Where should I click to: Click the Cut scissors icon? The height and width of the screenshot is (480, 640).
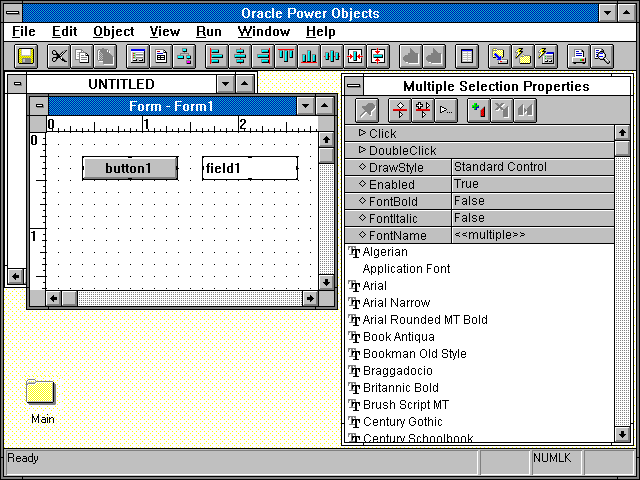[60, 56]
